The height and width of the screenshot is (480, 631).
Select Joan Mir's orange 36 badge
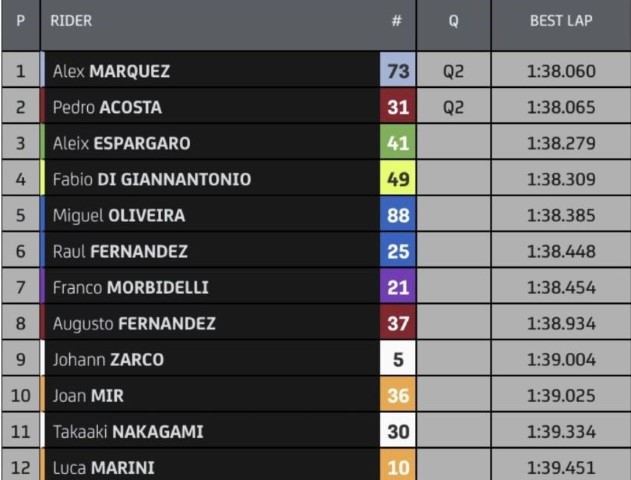[x=398, y=395]
